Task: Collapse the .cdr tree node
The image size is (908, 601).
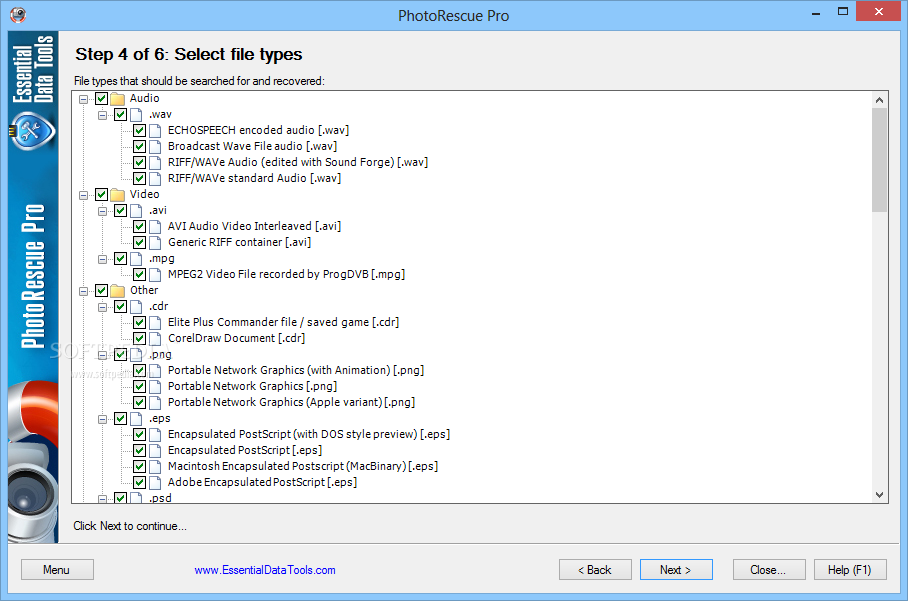Action: click(x=102, y=307)
